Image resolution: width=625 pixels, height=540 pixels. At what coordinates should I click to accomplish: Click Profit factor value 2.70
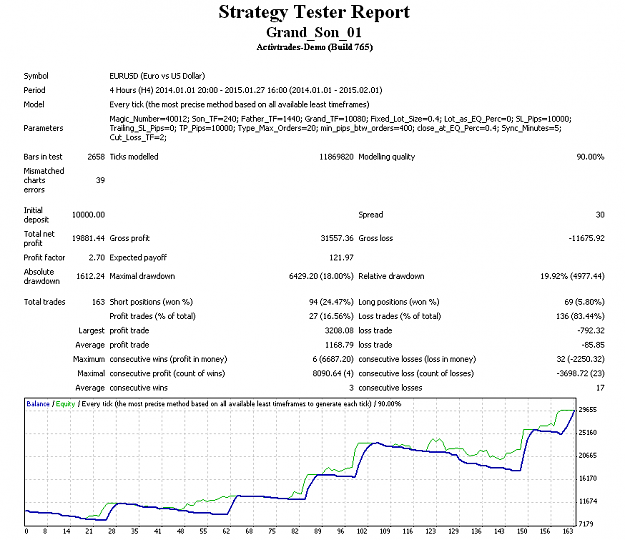[x=96, y=257]
